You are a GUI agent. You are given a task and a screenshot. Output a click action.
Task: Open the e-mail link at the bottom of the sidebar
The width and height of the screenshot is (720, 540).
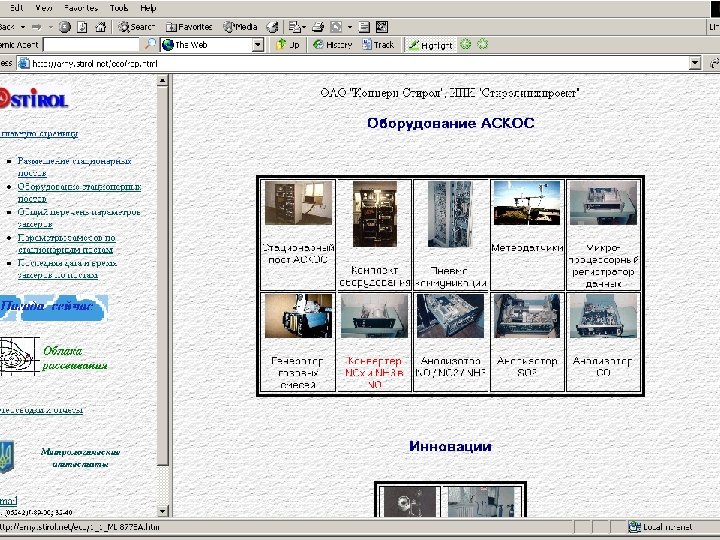tap(9, 501)
